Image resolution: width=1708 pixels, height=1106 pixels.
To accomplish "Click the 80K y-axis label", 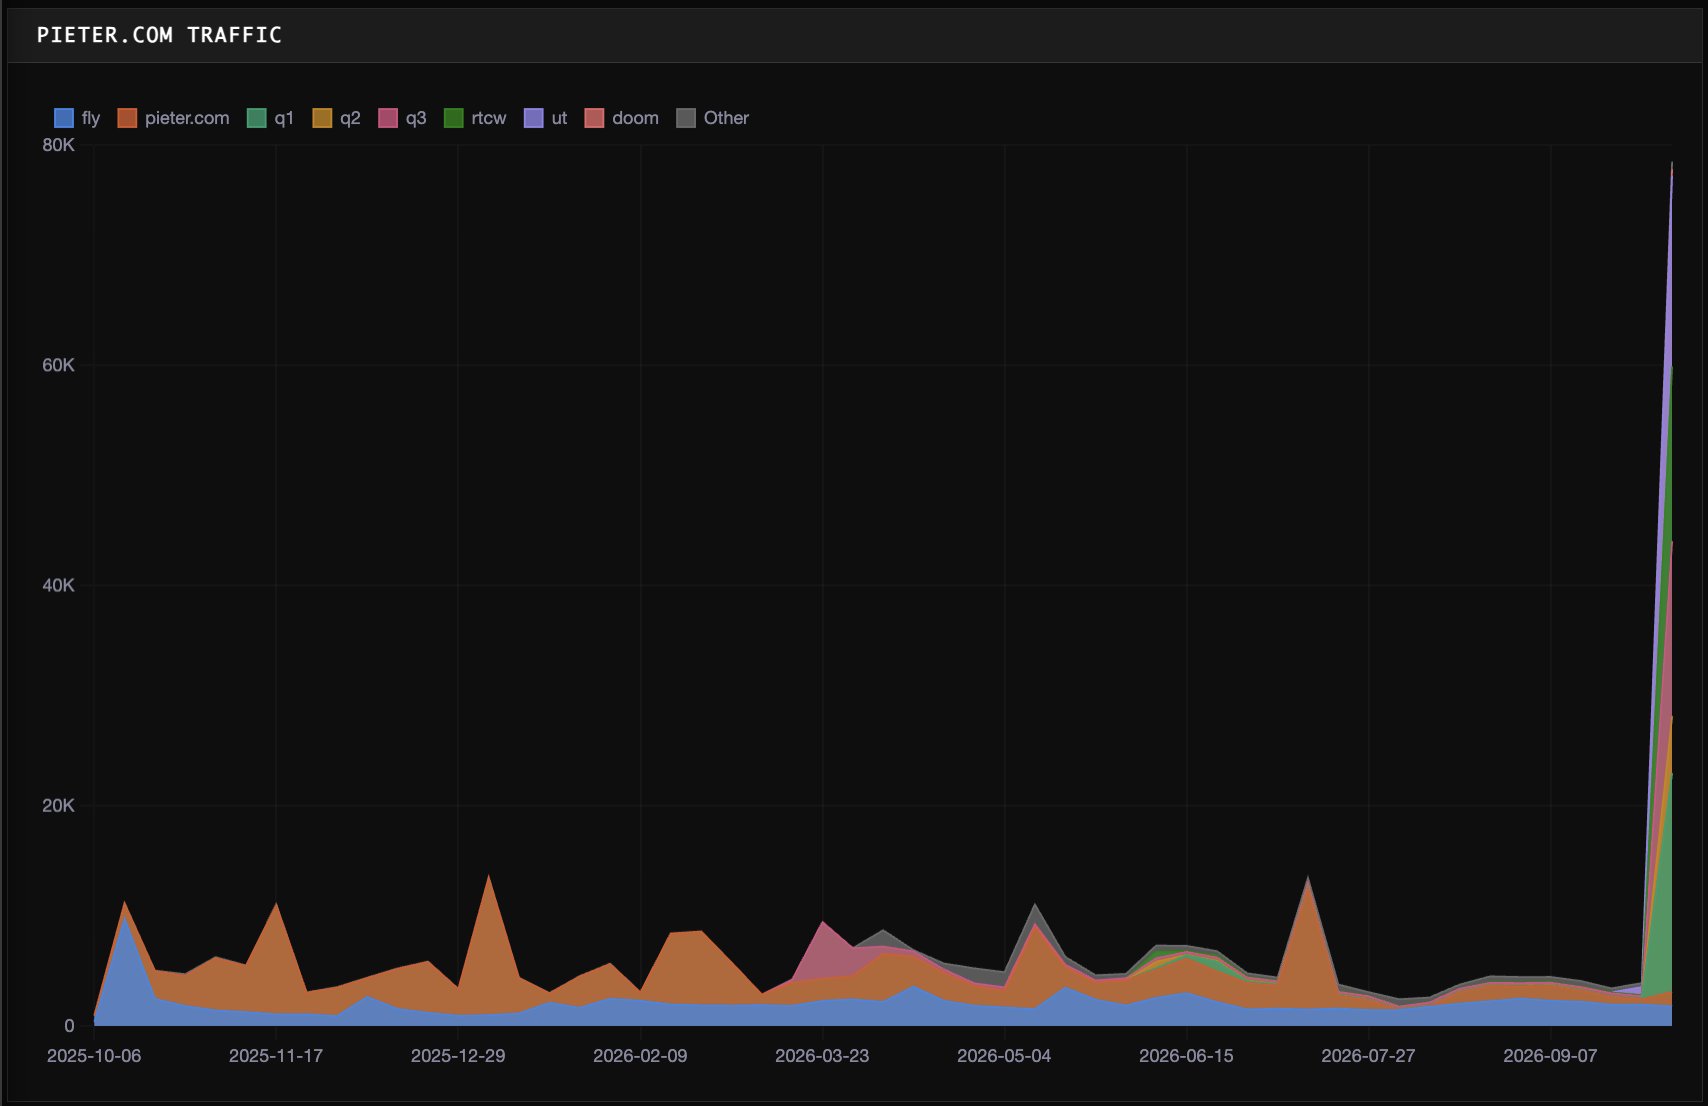I will point(58,145).
